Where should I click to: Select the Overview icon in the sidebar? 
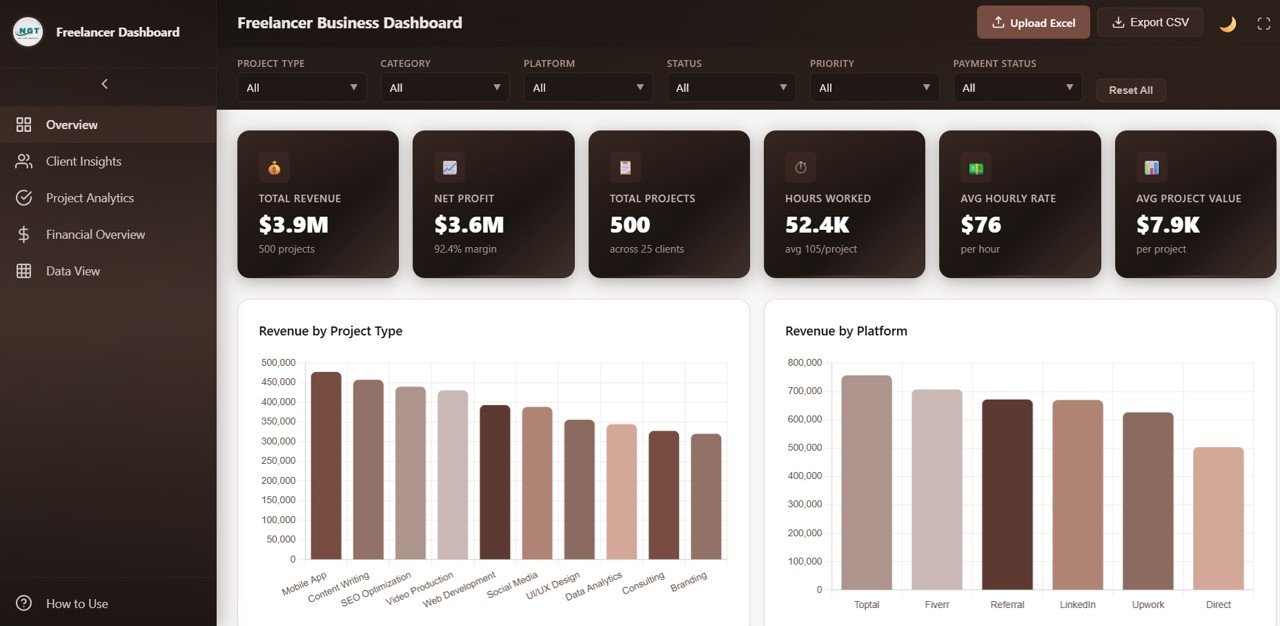pyautogui.click(x=24, y=124)
